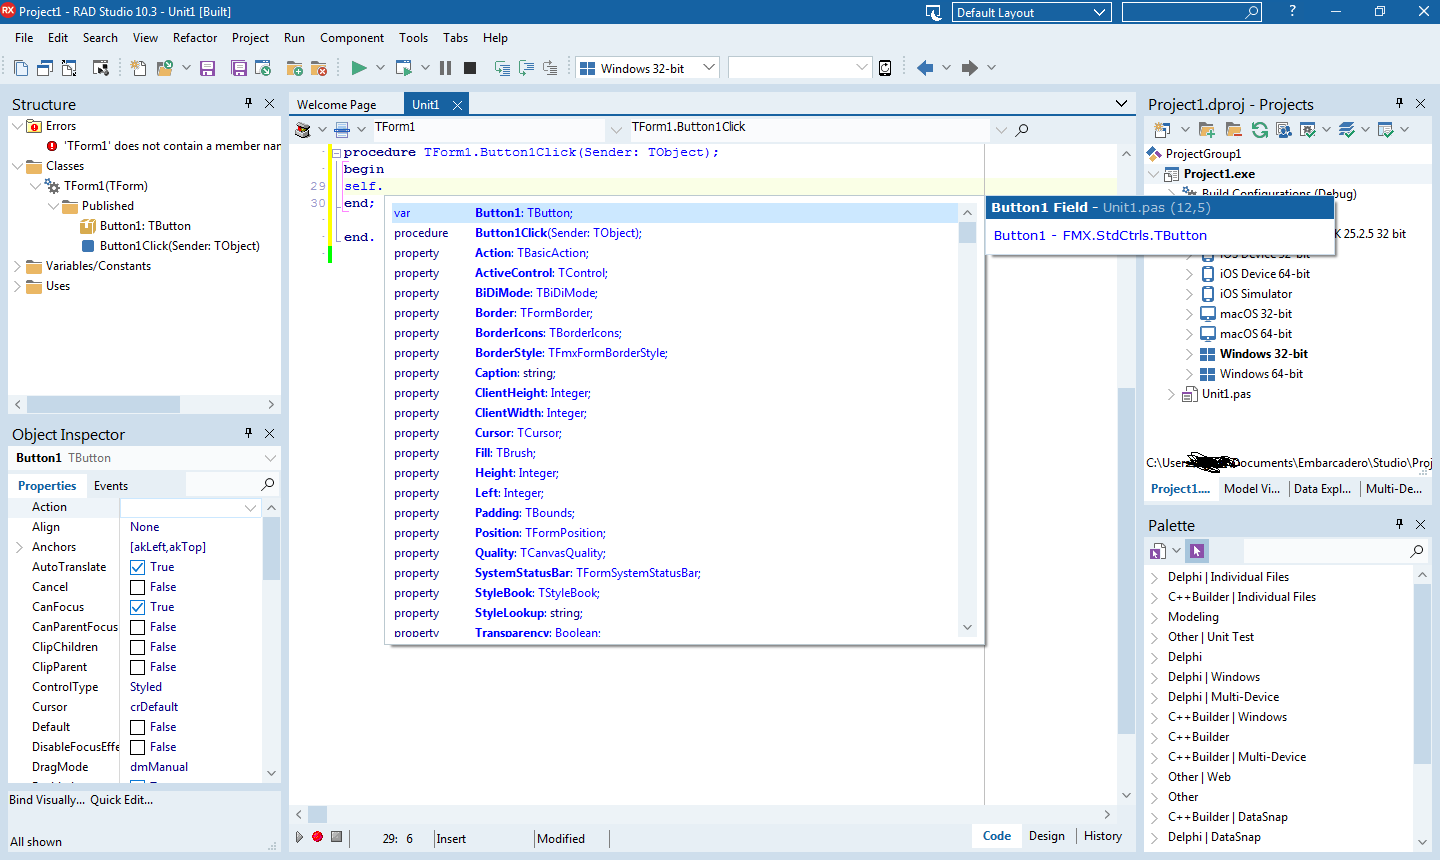Click the Add File to Project icon
The width and height of the screenshot is (1440, 860).
click(295, 68)
